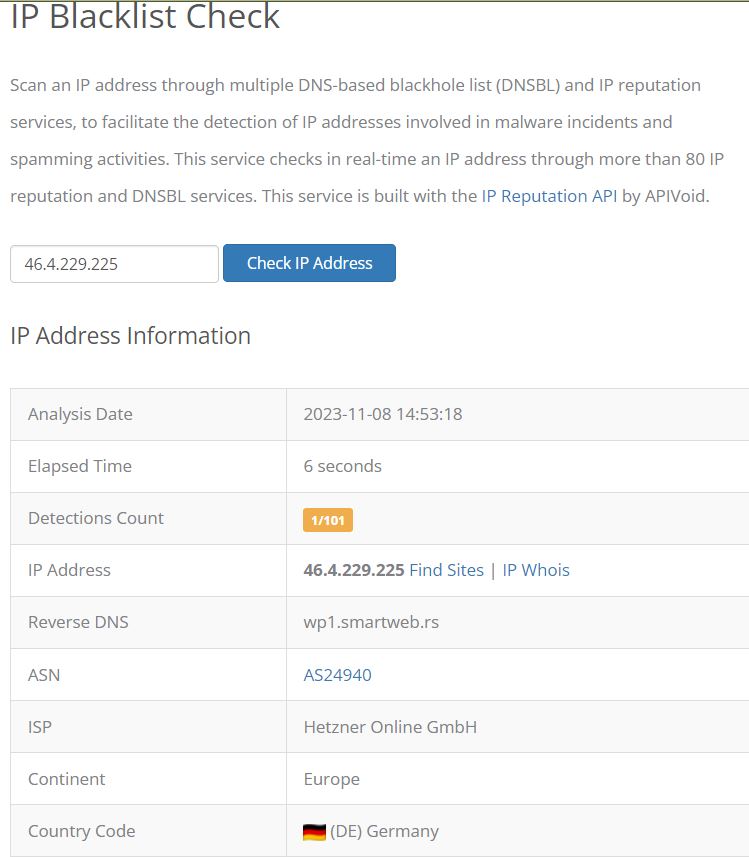This screenshot has height=857, width=749.
Task: Click the 1/101 detections badge
Action: coord(327,520)
